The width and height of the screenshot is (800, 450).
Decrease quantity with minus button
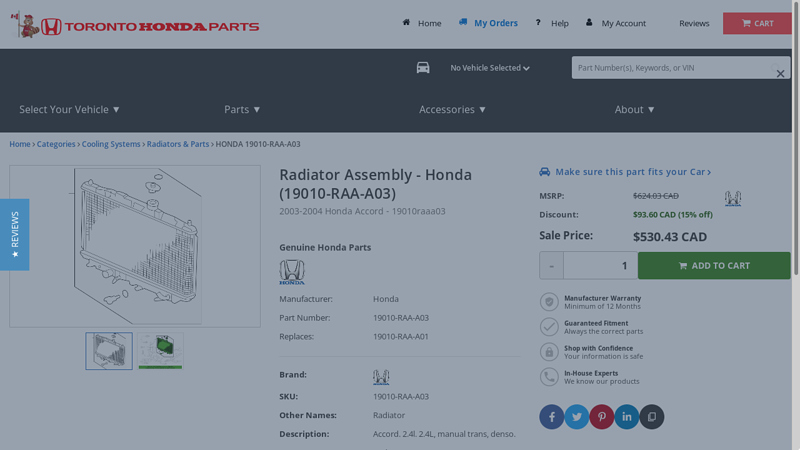click(x=551, y=266)
